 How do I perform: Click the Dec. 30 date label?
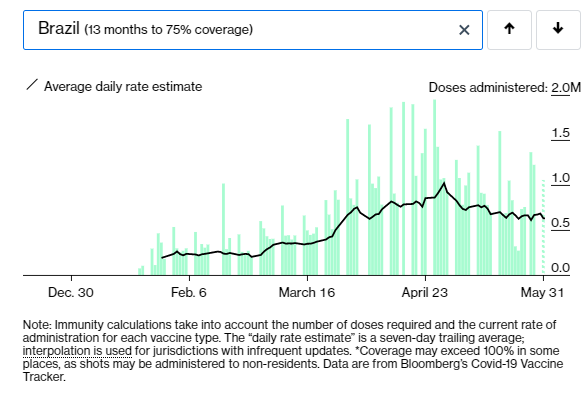(x=71, y=292)
